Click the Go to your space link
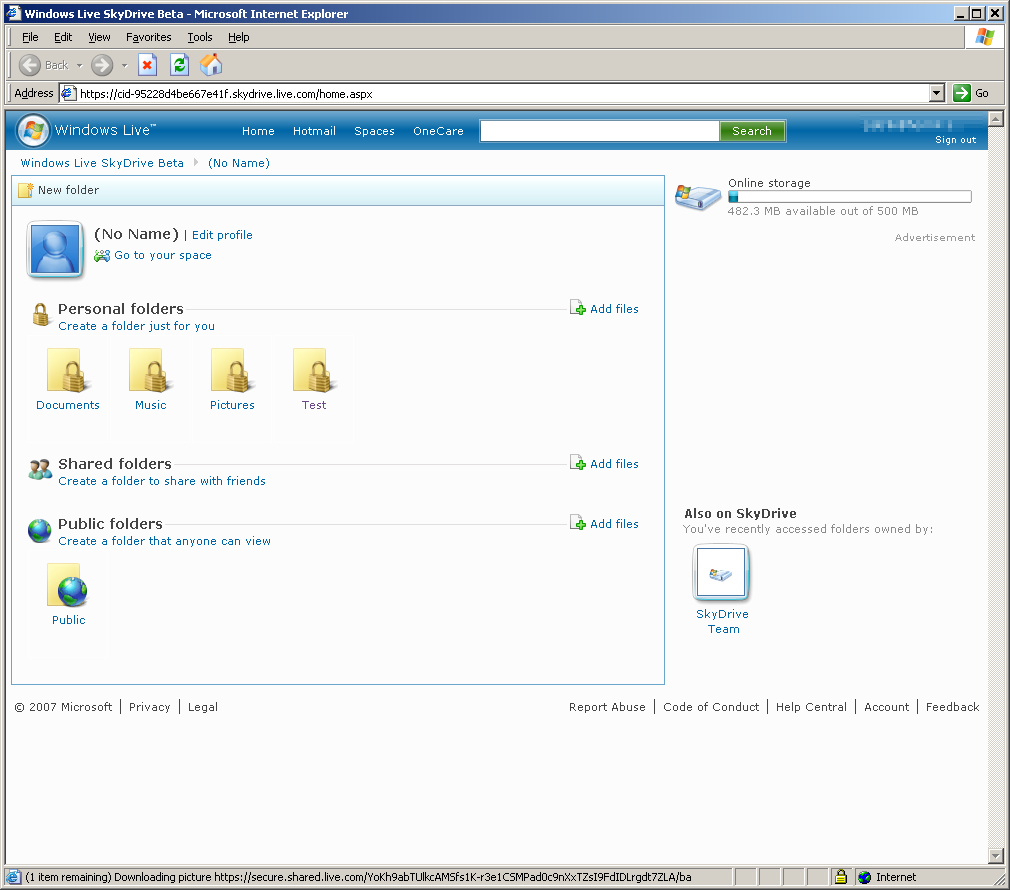Viewport: 1010px width, 890px height. pyautogui.click(x=163, y=255)
